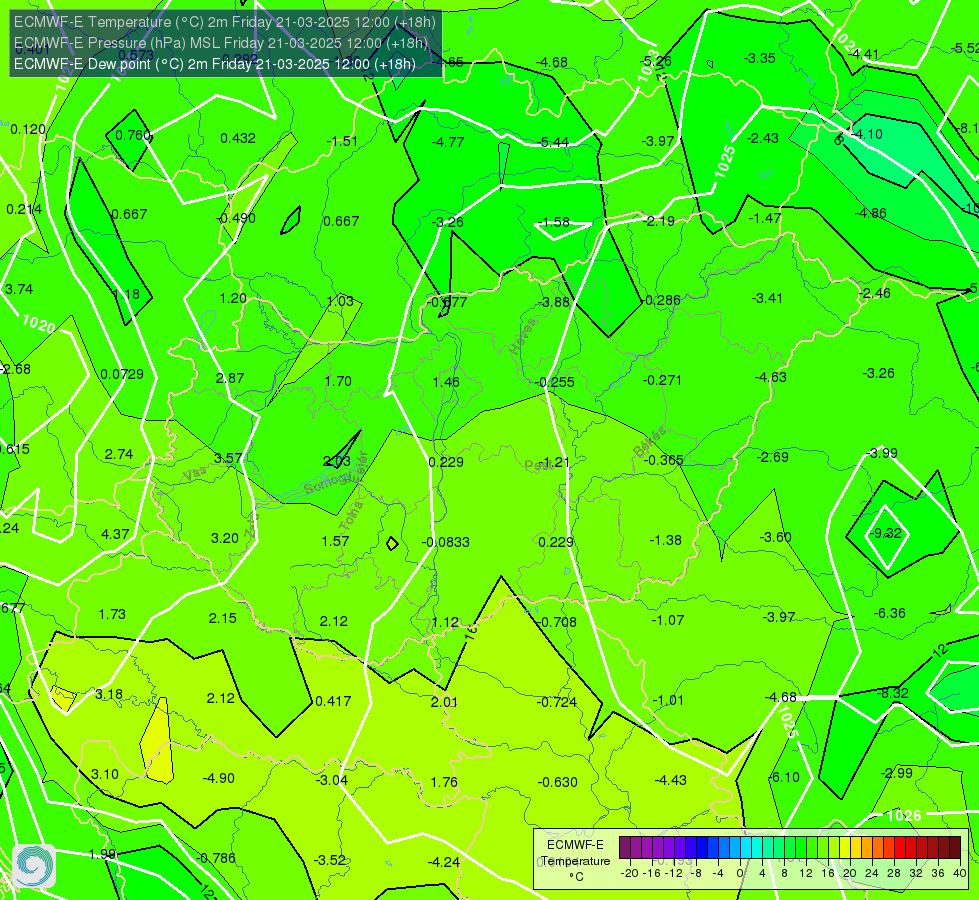Click the Heves county label
The width and height of the screenshot is (979, 900).
coord(523,336)
